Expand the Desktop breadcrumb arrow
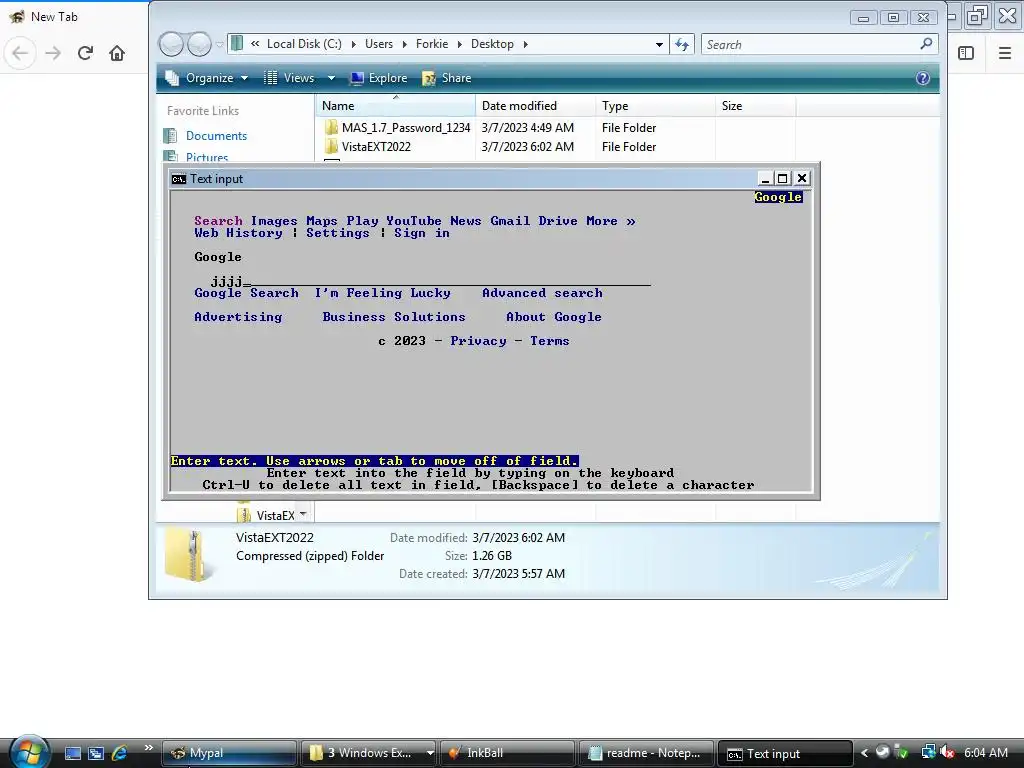The image size is (1024, 768). pos(525,44)
